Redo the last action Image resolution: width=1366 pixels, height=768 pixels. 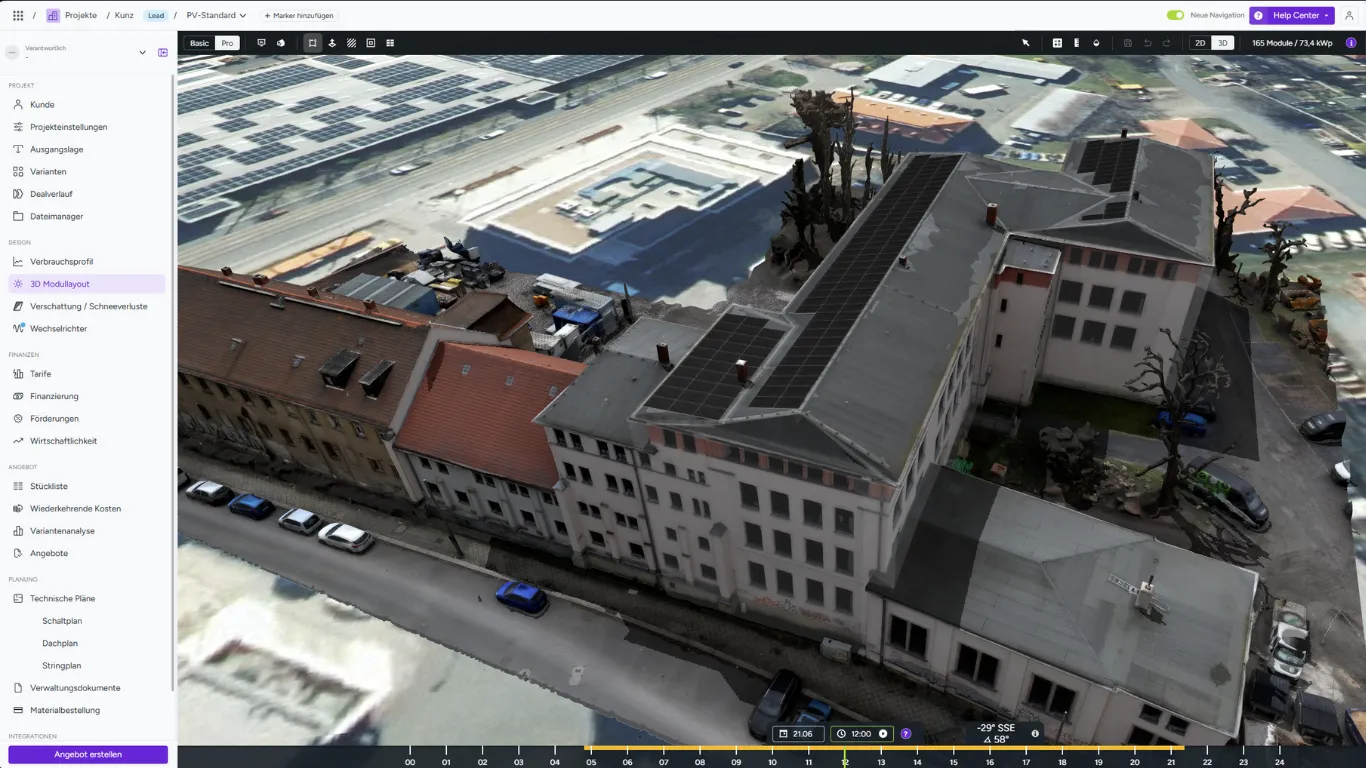tap(1166, 43)
